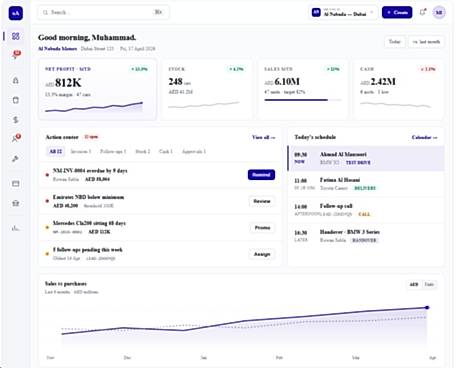Open the NM-INV overdue invoice item
Screen dimensions: 459x368
(x=160, y=175)
